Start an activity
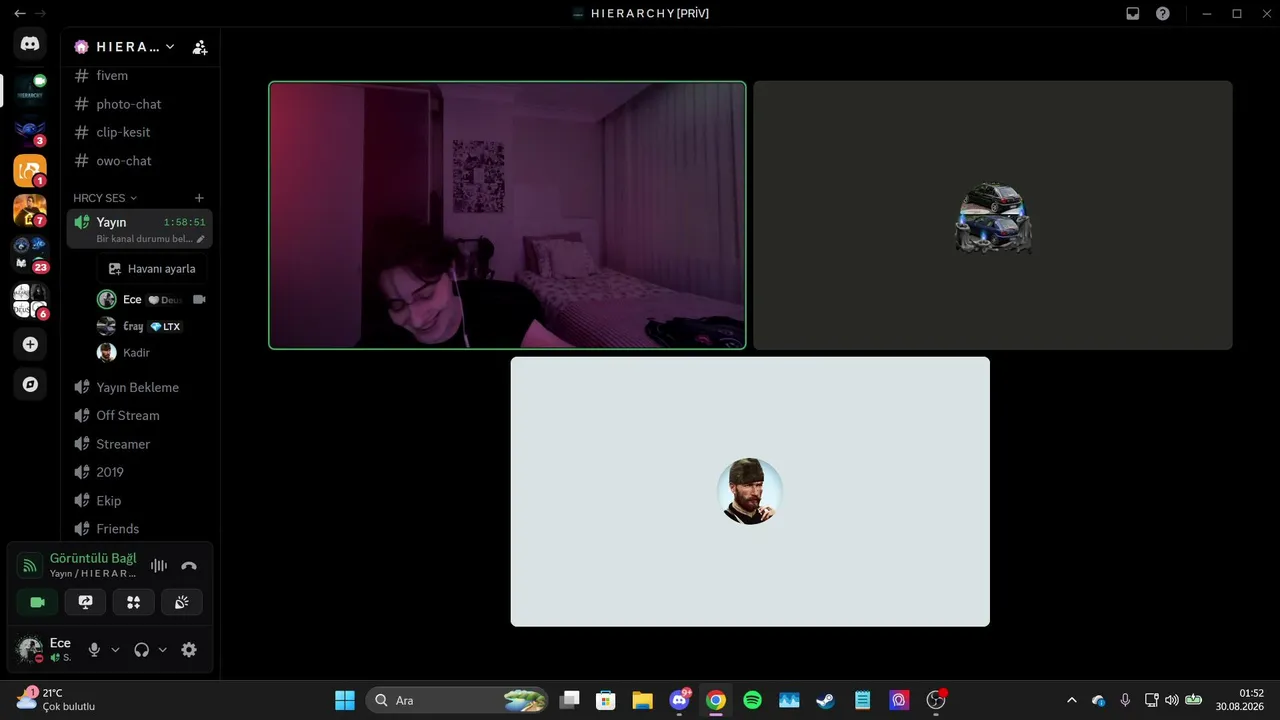 point(133,602)
